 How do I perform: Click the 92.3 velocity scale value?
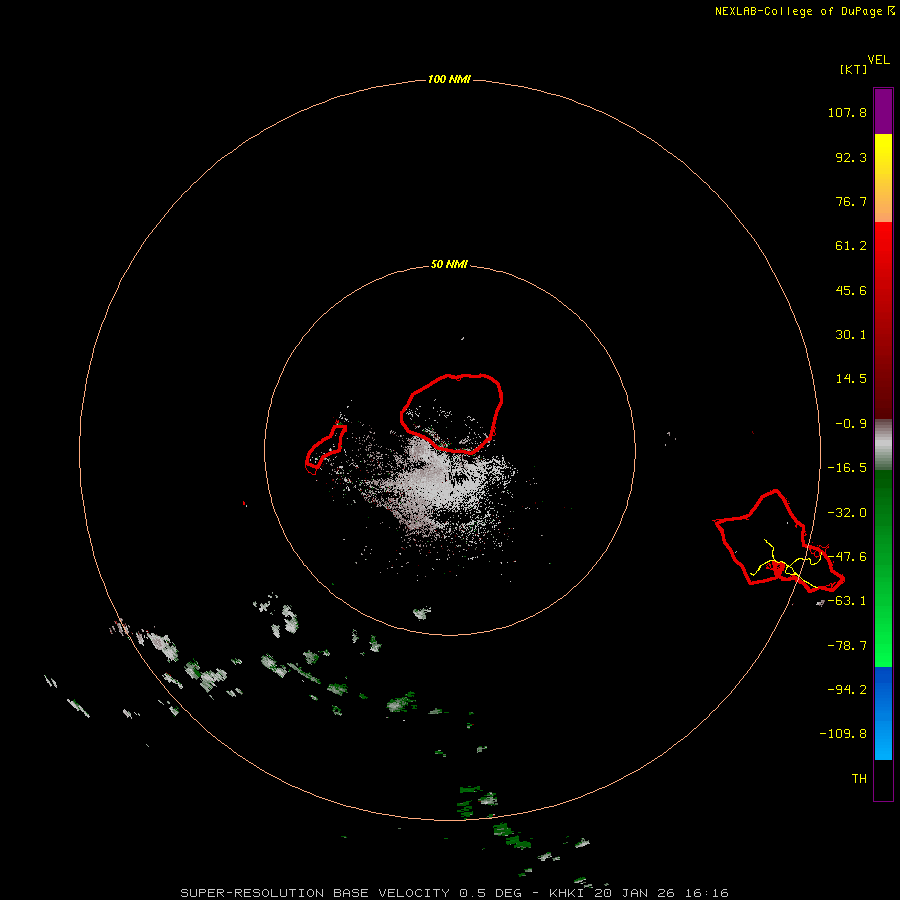851,157
